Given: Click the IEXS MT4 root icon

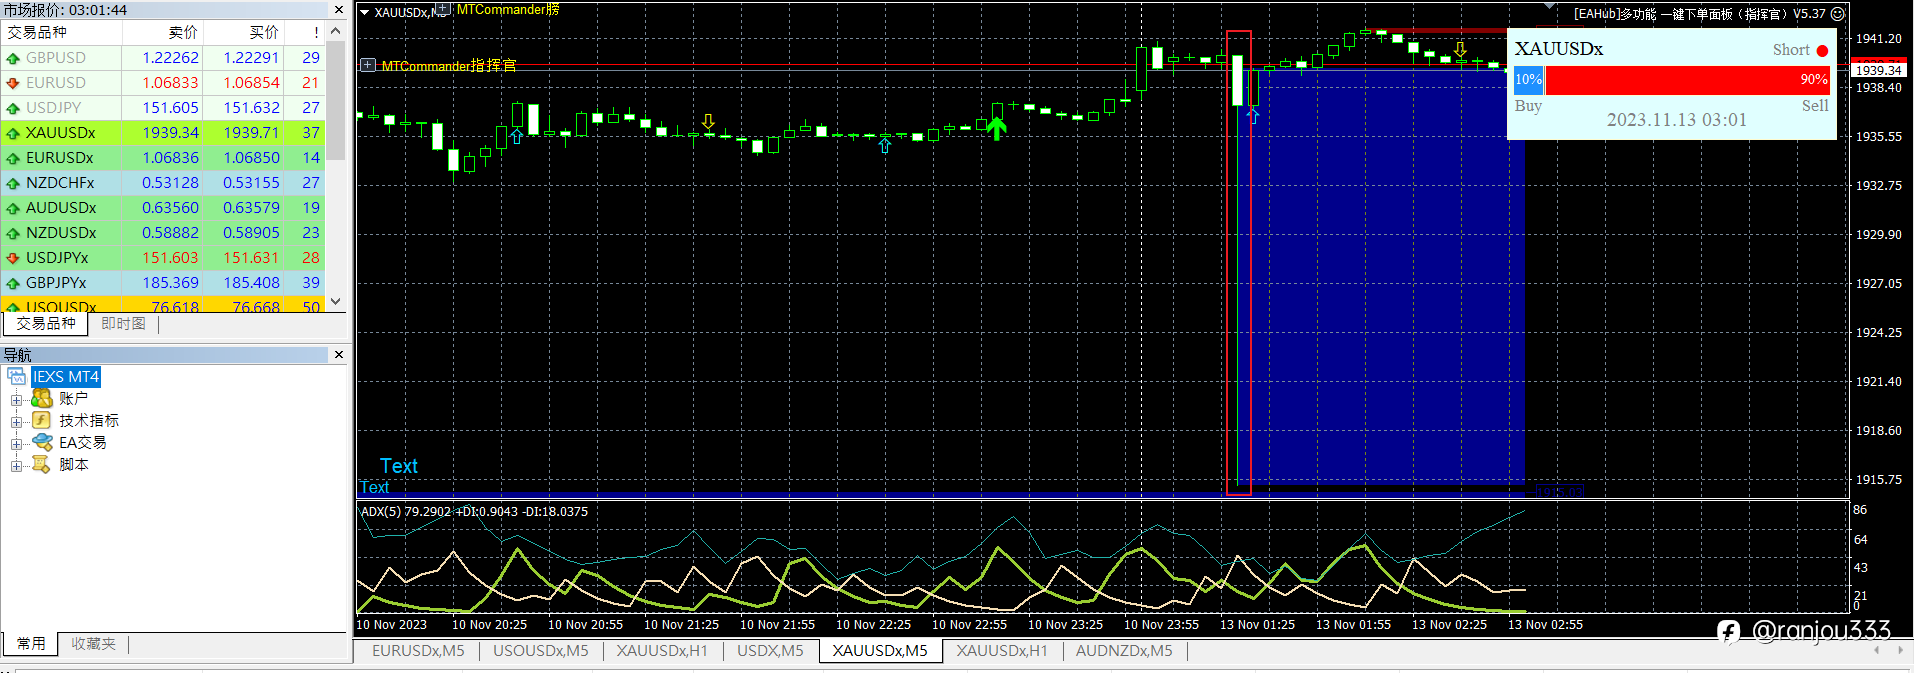Looking at the screenshot, I should click(x=17, y=376).
